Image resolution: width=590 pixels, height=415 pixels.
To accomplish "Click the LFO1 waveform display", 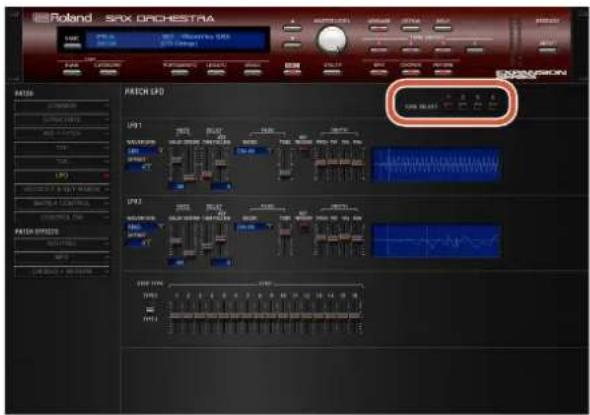I will tap(436, 165).
